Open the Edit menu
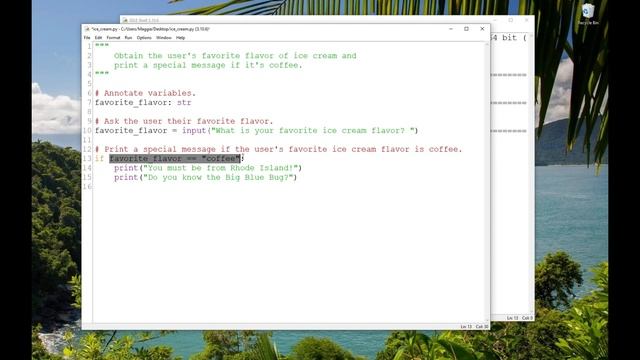Image resolution: width=640 pixels, height=360 pixels. [98, 38]
